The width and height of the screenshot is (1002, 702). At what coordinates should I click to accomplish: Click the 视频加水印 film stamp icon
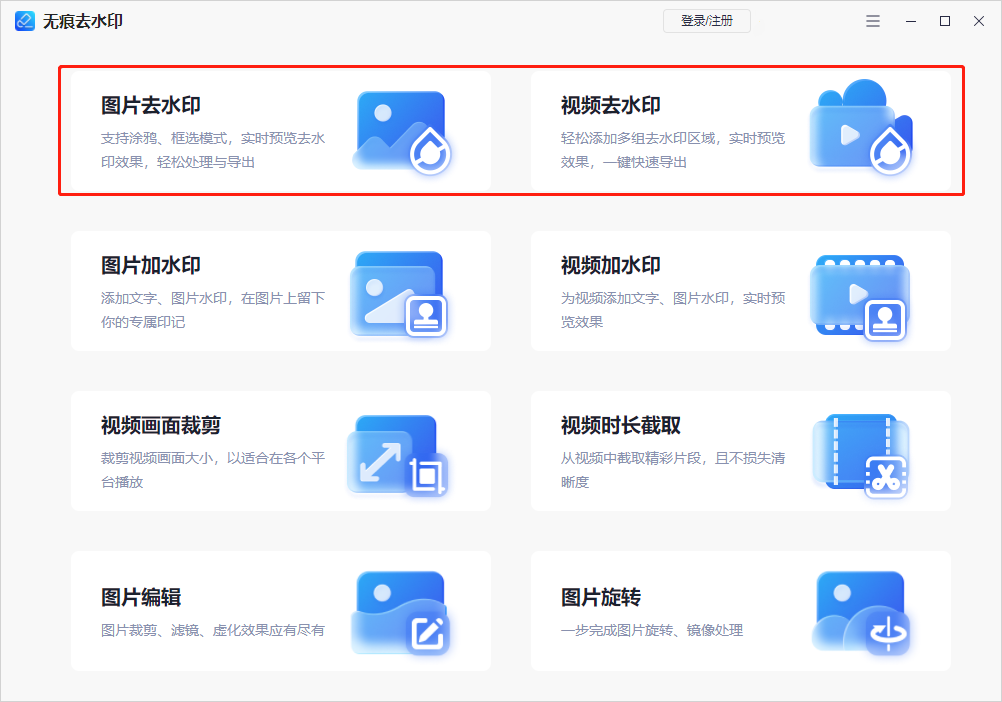pyautogui.click(x=860, y=298)
